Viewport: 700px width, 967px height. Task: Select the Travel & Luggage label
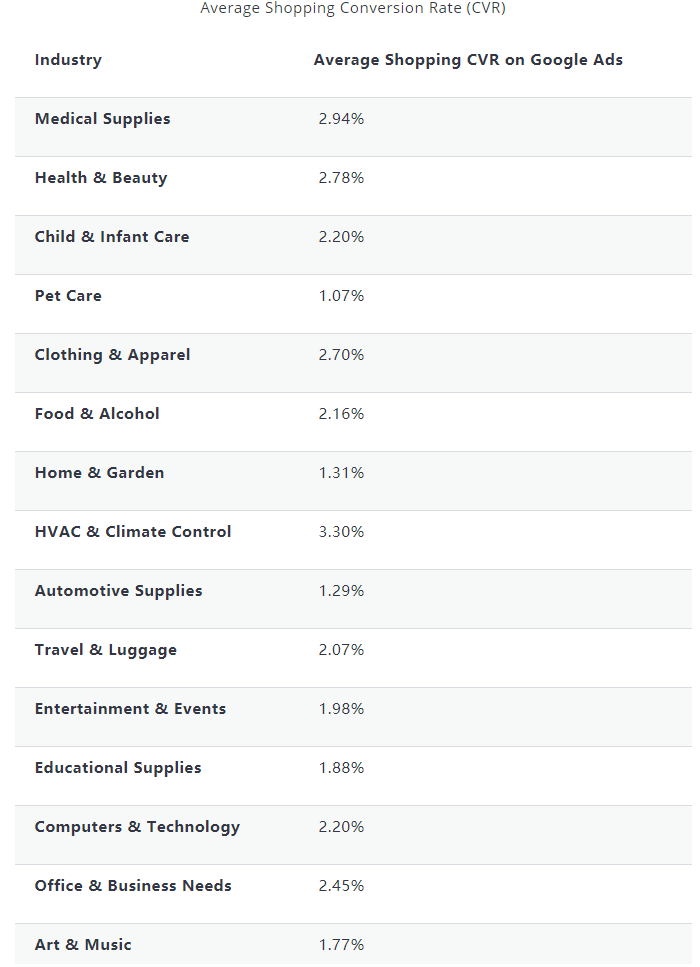point(105,650)
